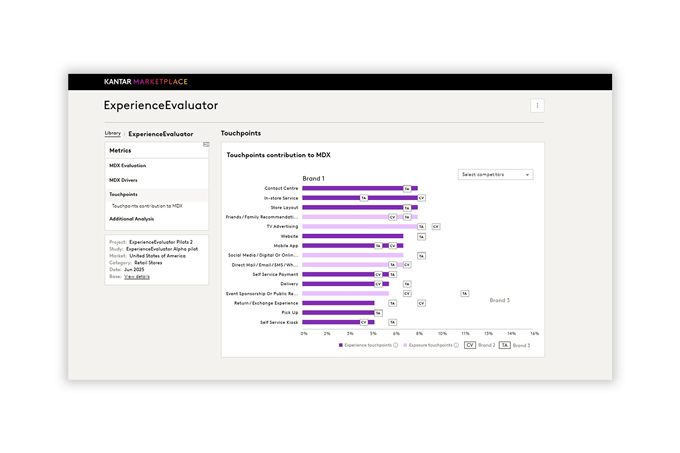
Task: Click the CV Brand 2 legend marker
Action: point(470,344)
